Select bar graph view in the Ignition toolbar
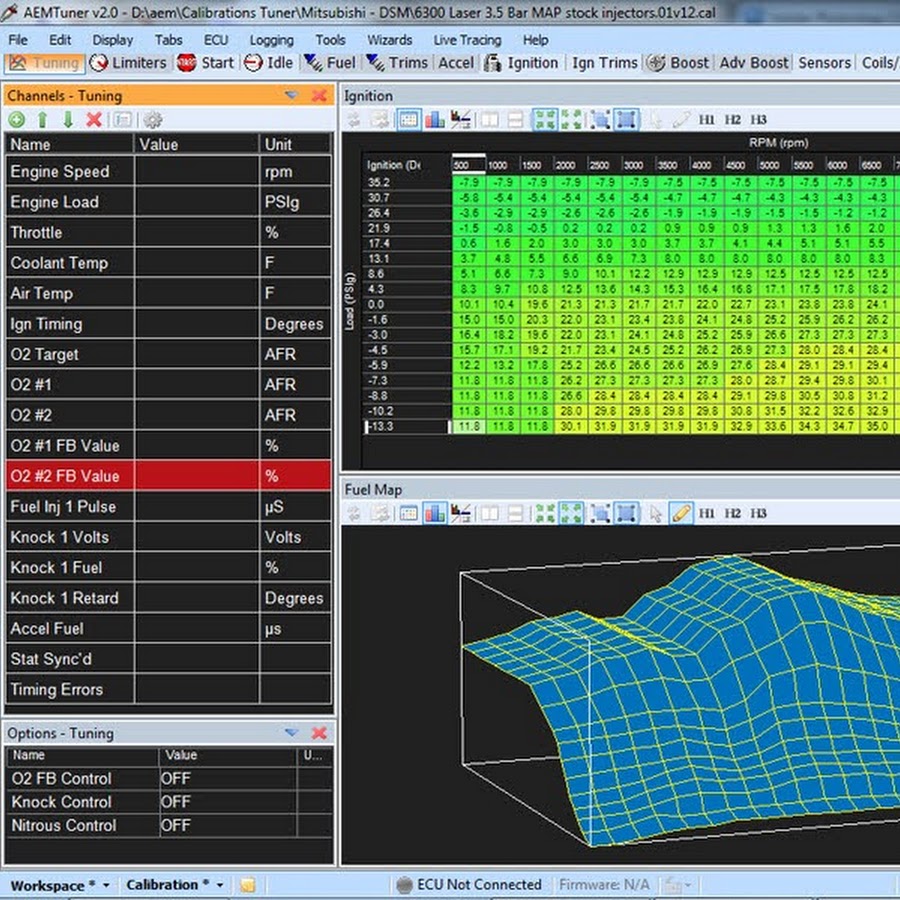This screenshot has height=900, width=900. [x=435, y=119]
